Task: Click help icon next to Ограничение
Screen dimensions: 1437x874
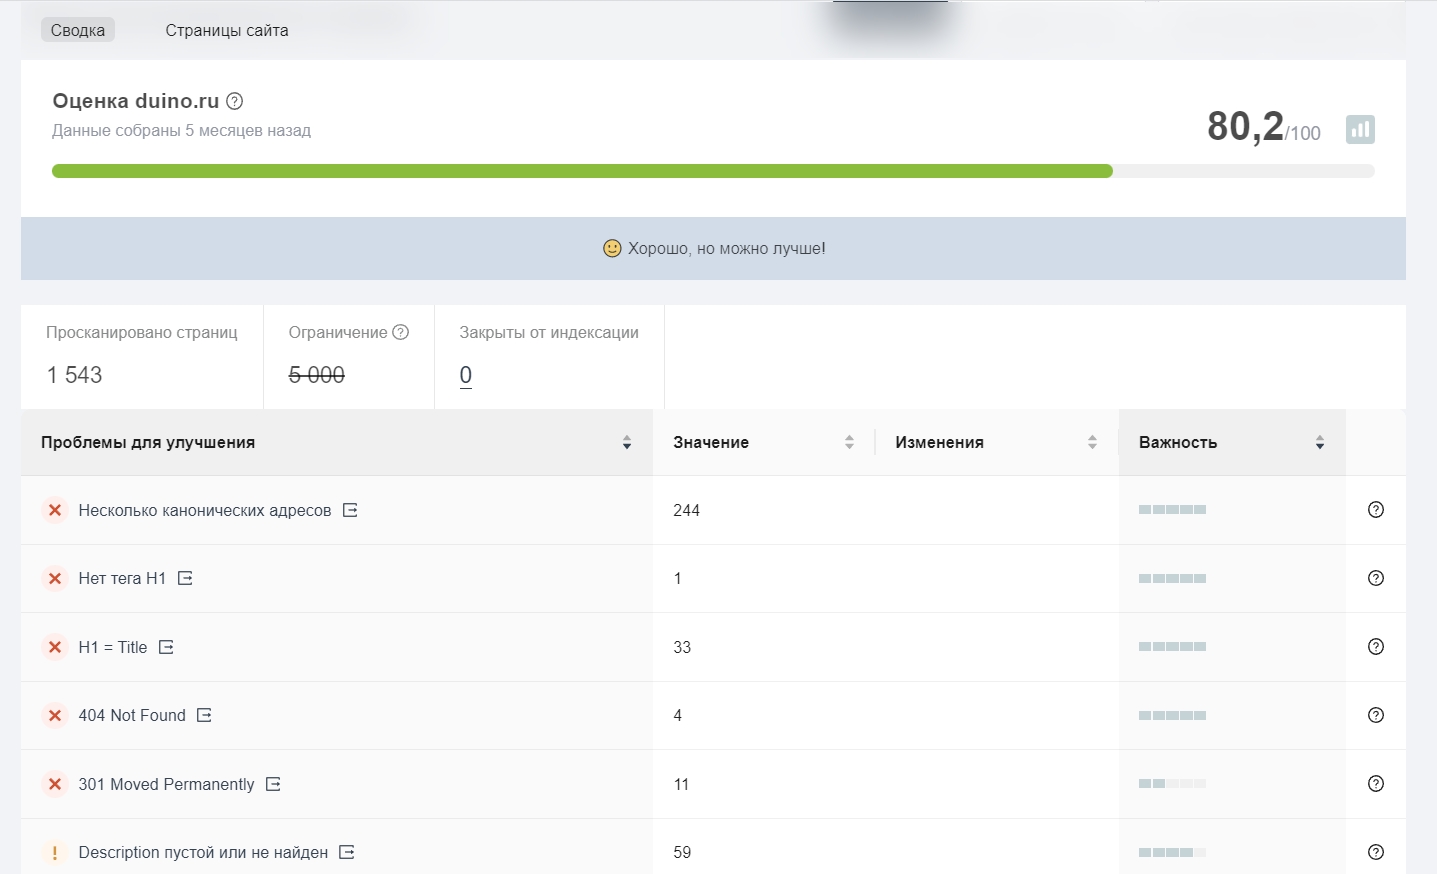Action: coord(401,332)
